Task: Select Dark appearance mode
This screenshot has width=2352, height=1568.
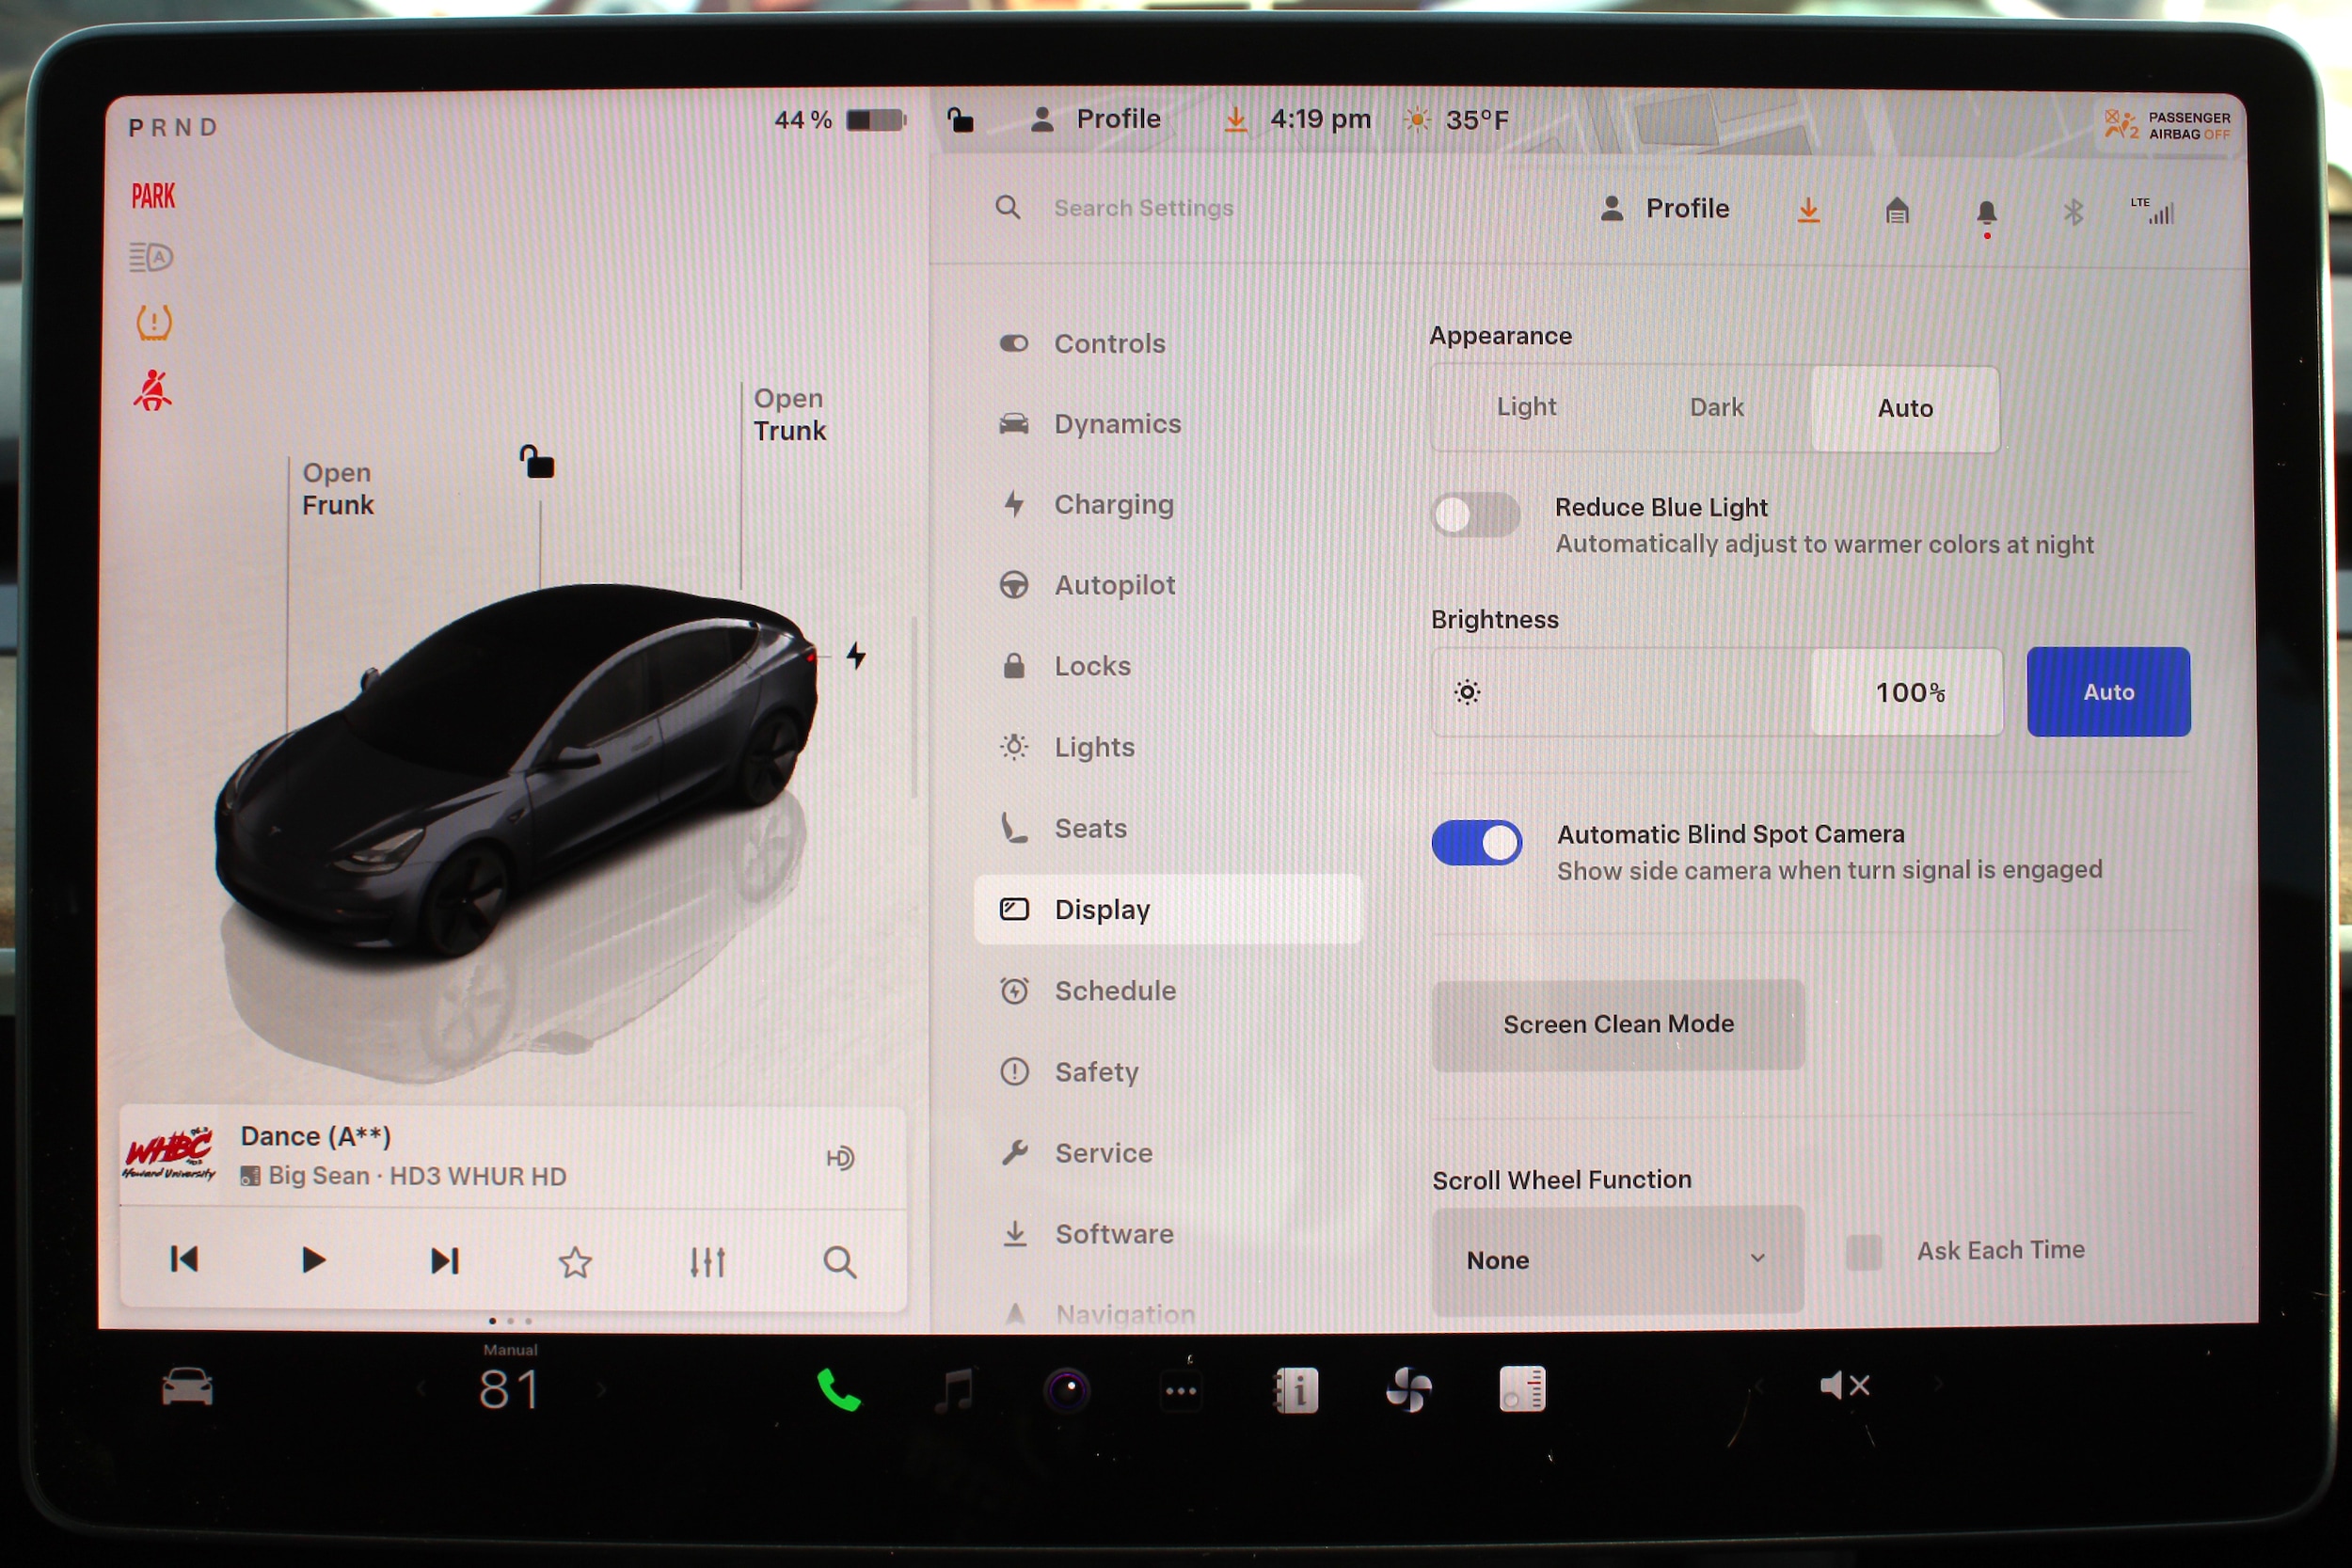Action: click(x=1716, y=408)
